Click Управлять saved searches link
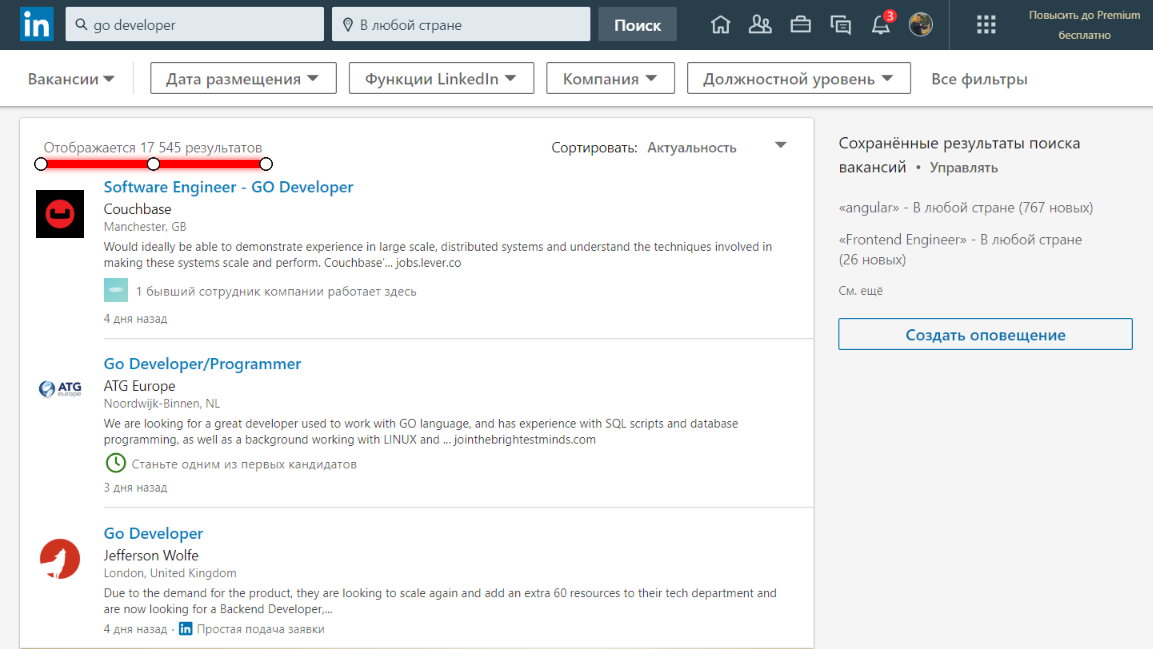 (963, 168)
